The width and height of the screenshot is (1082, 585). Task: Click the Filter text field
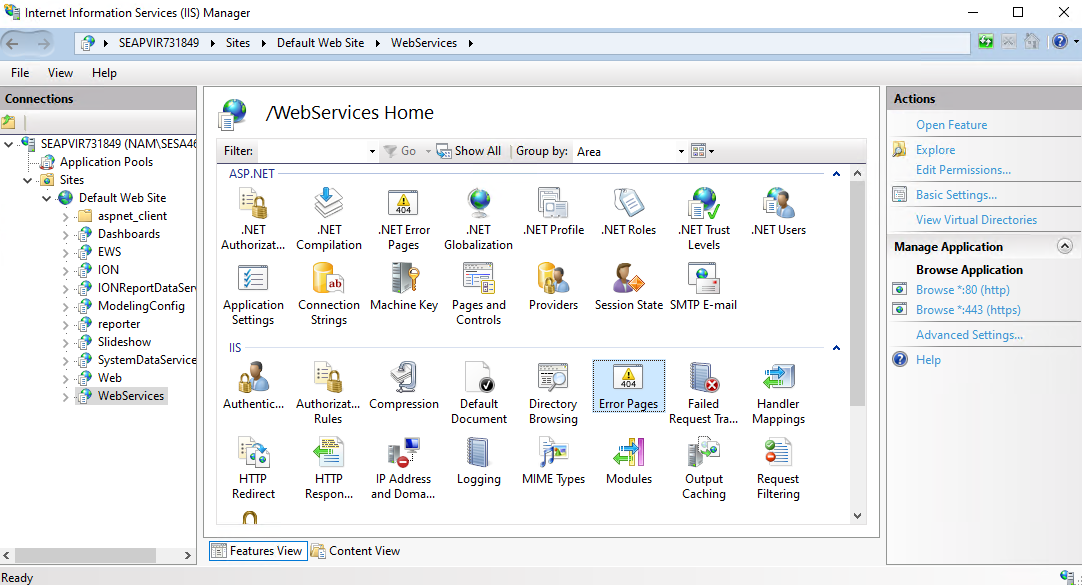pos(311,151)
